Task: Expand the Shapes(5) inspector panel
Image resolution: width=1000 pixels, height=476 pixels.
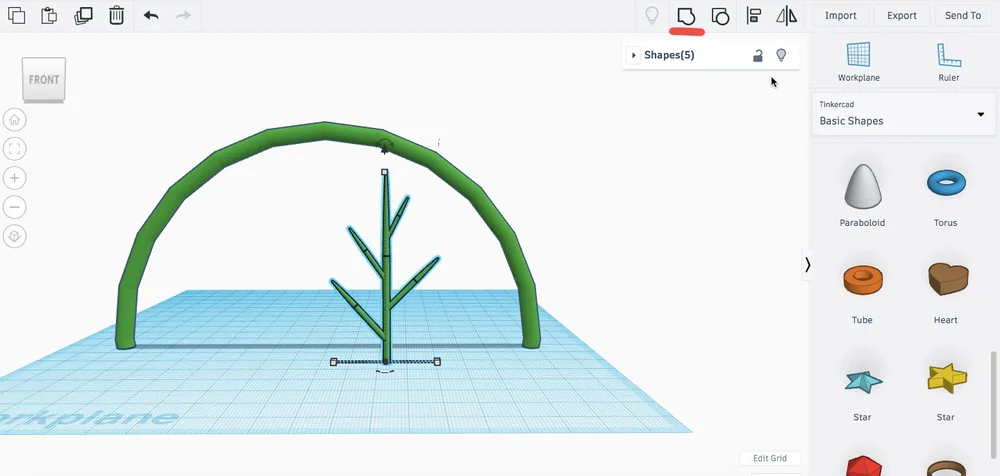Action: [x=633, y=55]
